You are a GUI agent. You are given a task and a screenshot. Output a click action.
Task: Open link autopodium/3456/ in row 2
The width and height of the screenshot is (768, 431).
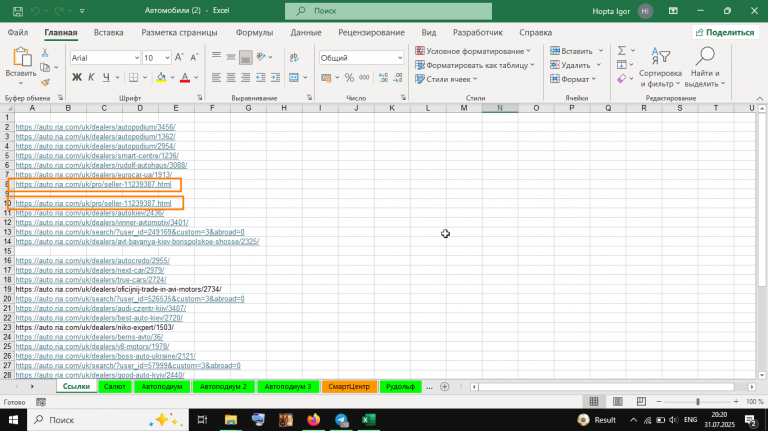96,127
